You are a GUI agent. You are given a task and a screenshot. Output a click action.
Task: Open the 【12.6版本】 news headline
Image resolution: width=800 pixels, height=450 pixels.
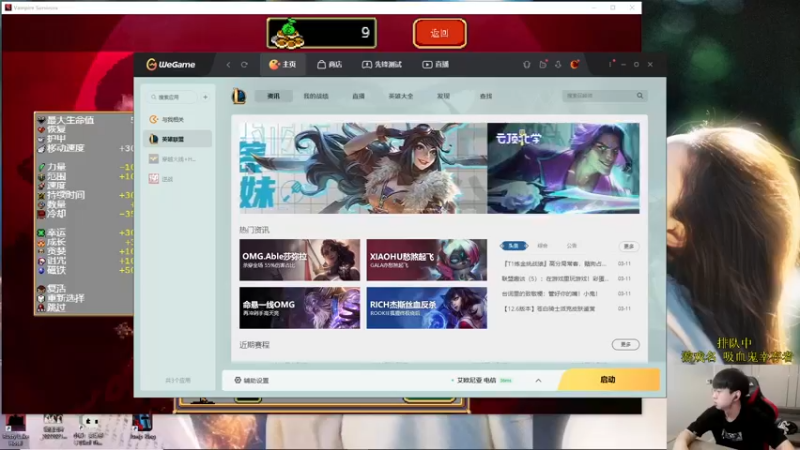[549, 309]
